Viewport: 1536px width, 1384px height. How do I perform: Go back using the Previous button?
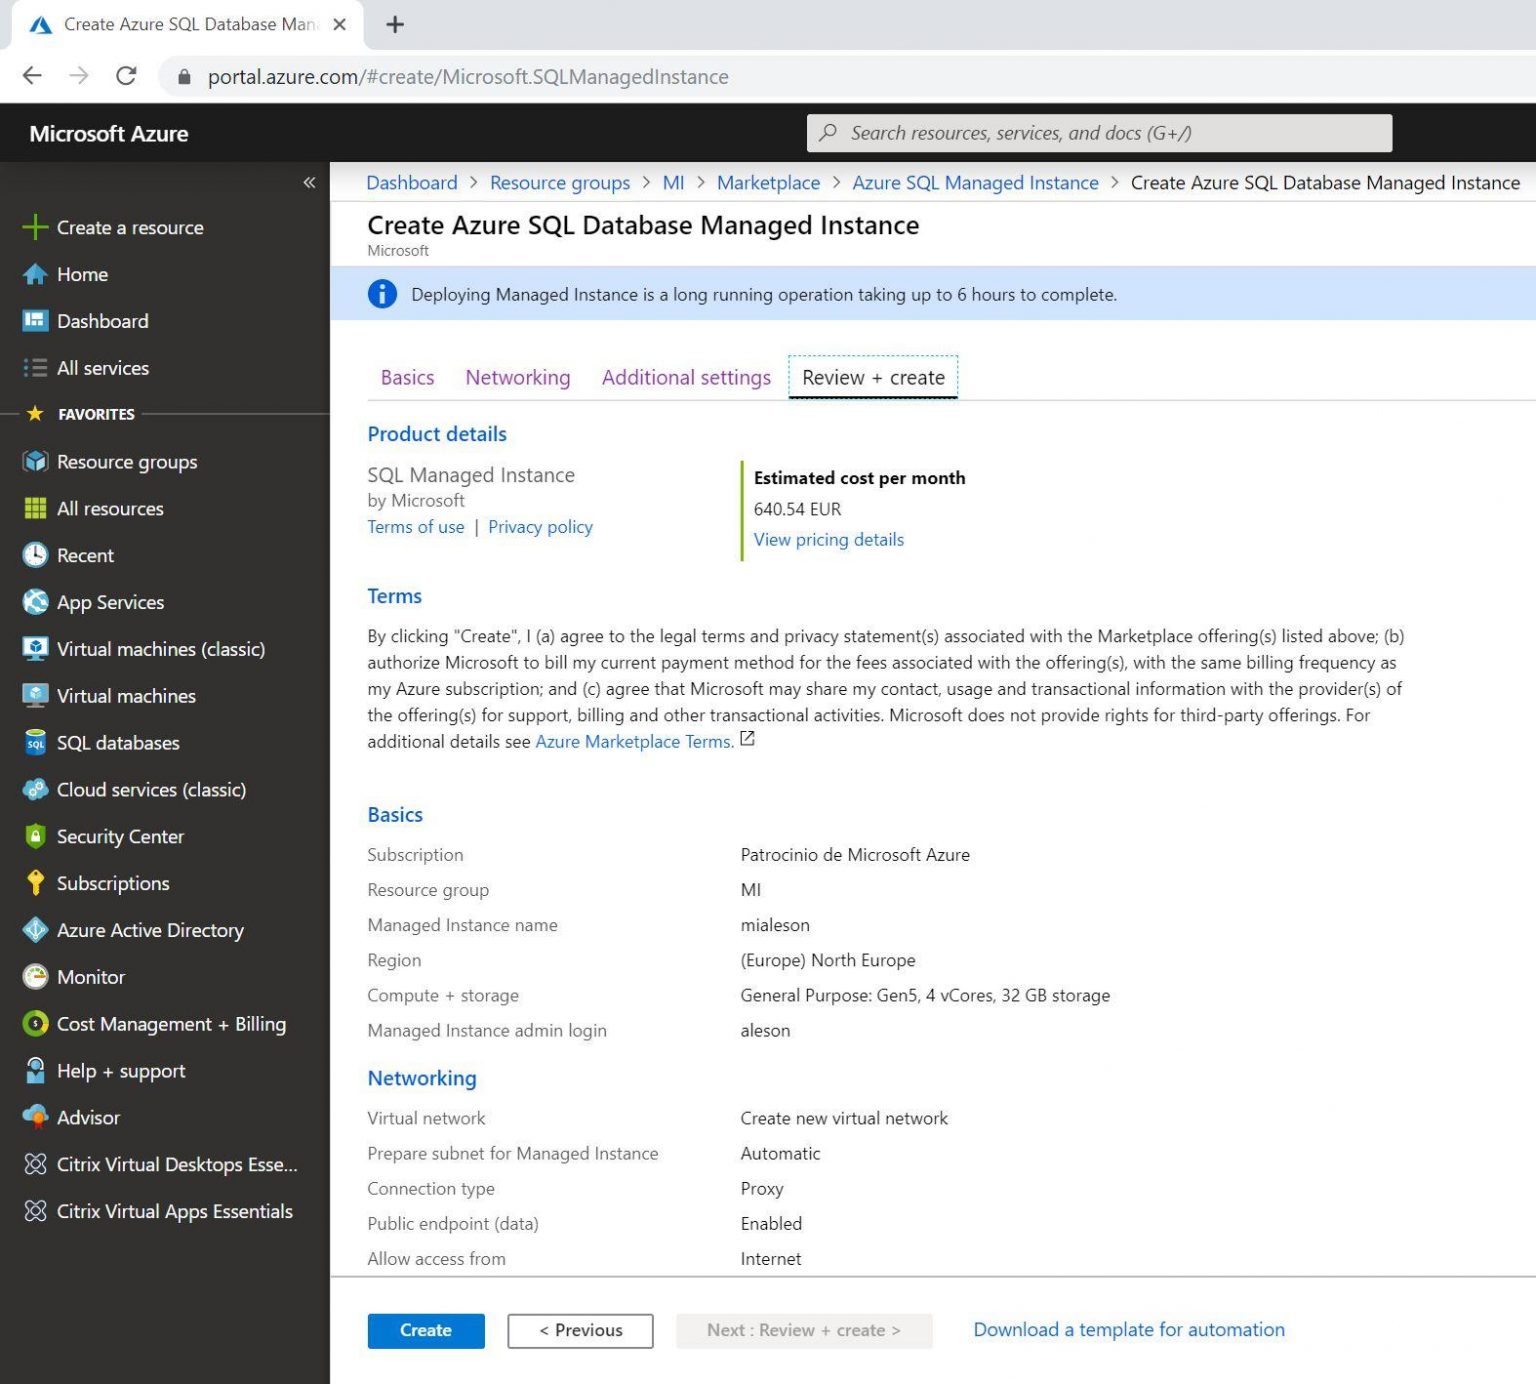pyautogui.click(x=580, y=1330)
